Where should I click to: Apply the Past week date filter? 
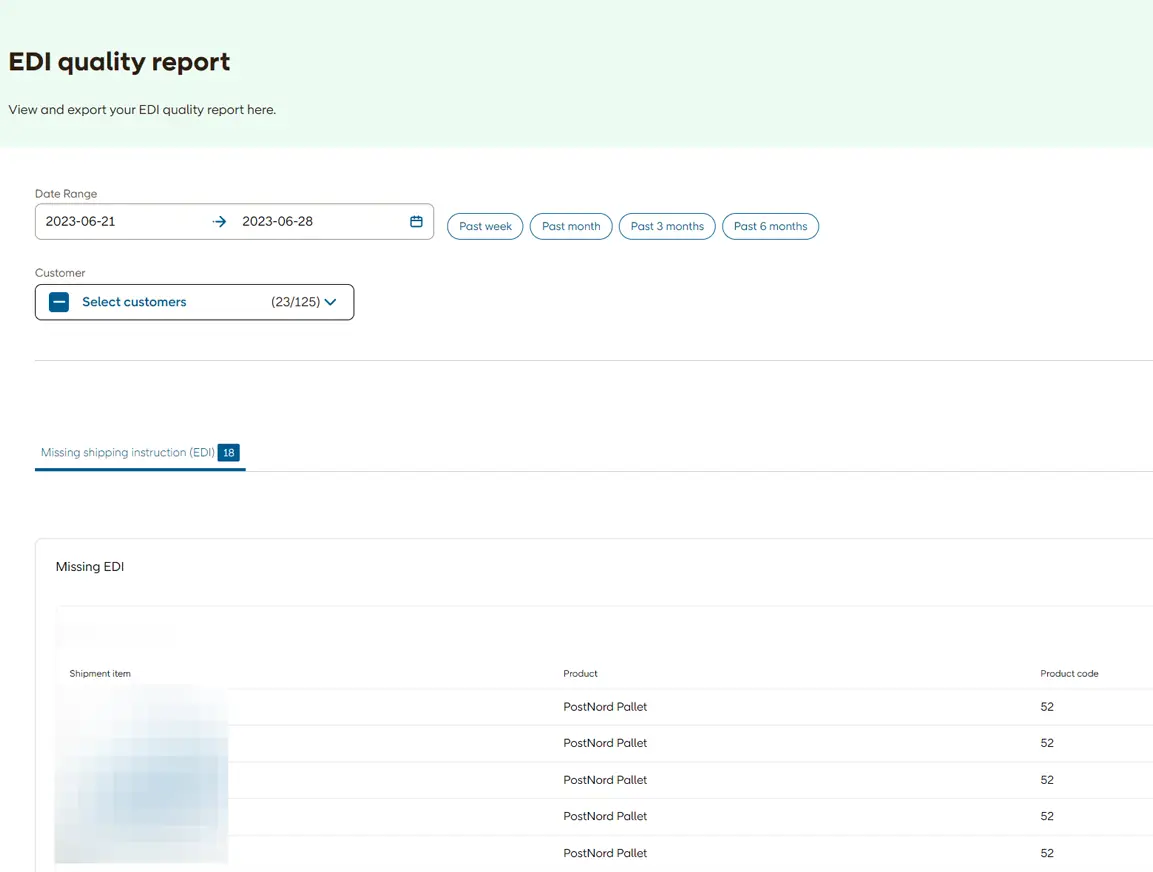click(x=485, y=226)
